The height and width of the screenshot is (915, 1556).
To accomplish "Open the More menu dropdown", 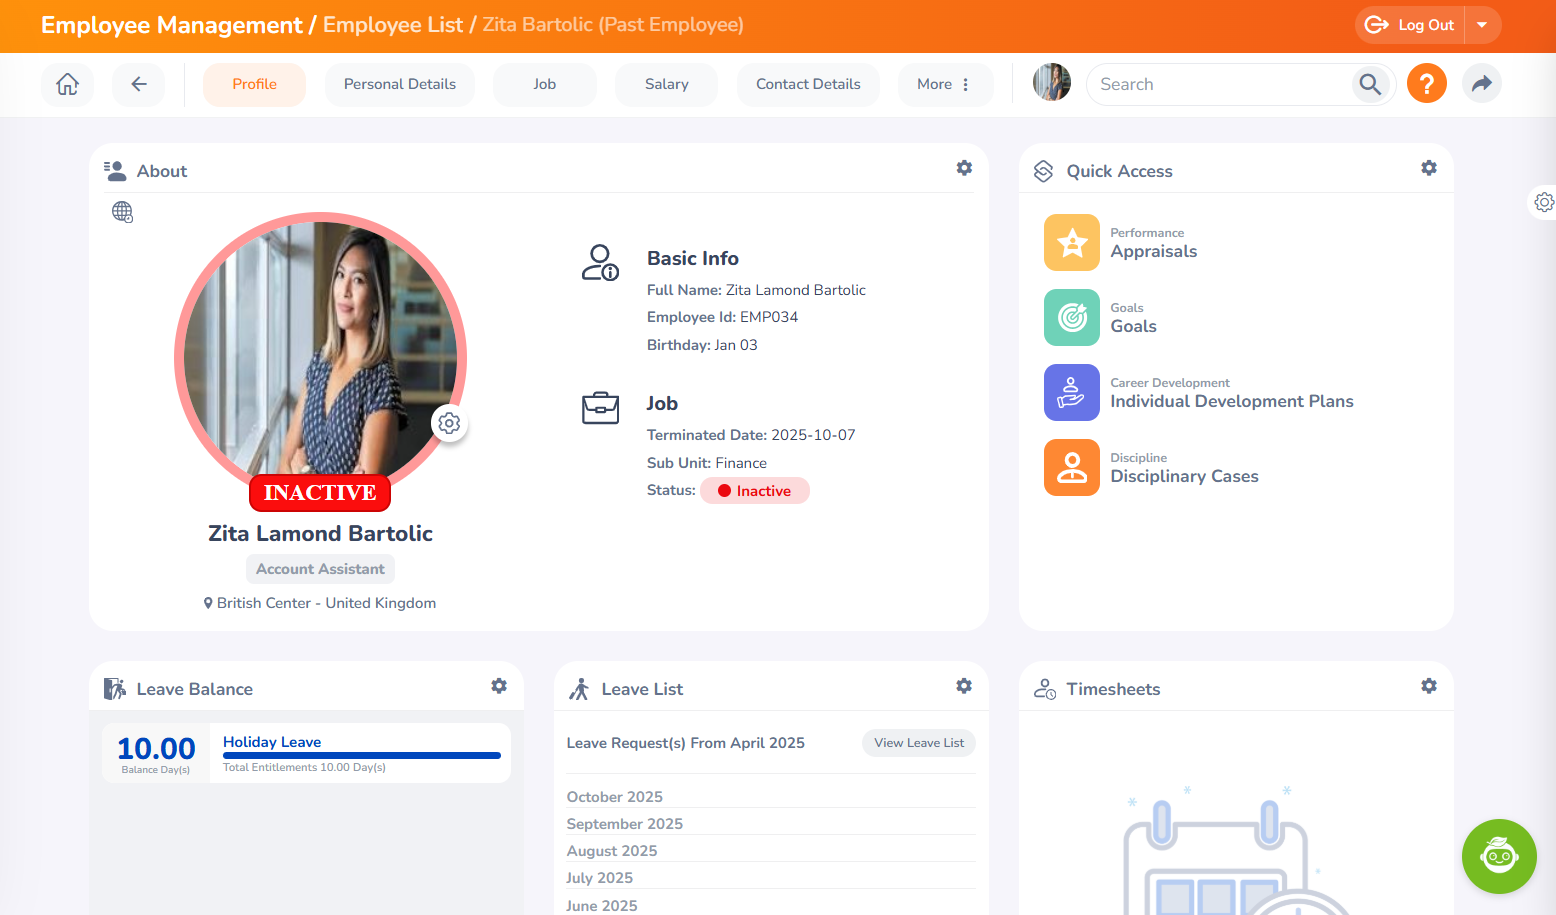I will [x=944, y=84].
